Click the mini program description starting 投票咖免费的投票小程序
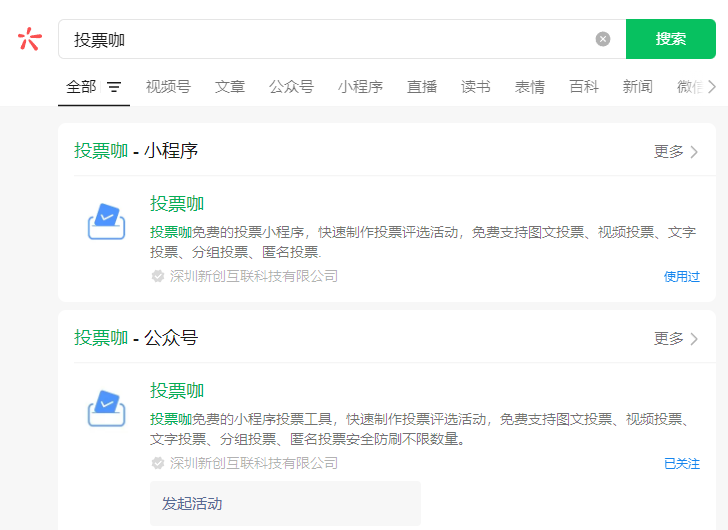Viewport: 728px width, 530px height. coord(423,242)
